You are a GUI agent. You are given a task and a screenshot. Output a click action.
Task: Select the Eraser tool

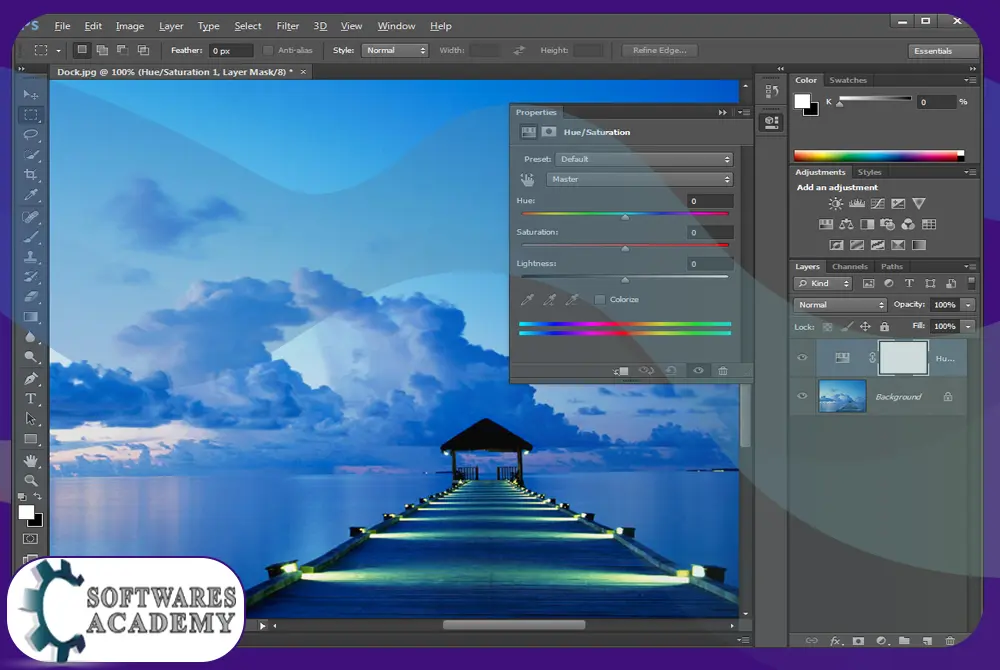tap(30, 296)
